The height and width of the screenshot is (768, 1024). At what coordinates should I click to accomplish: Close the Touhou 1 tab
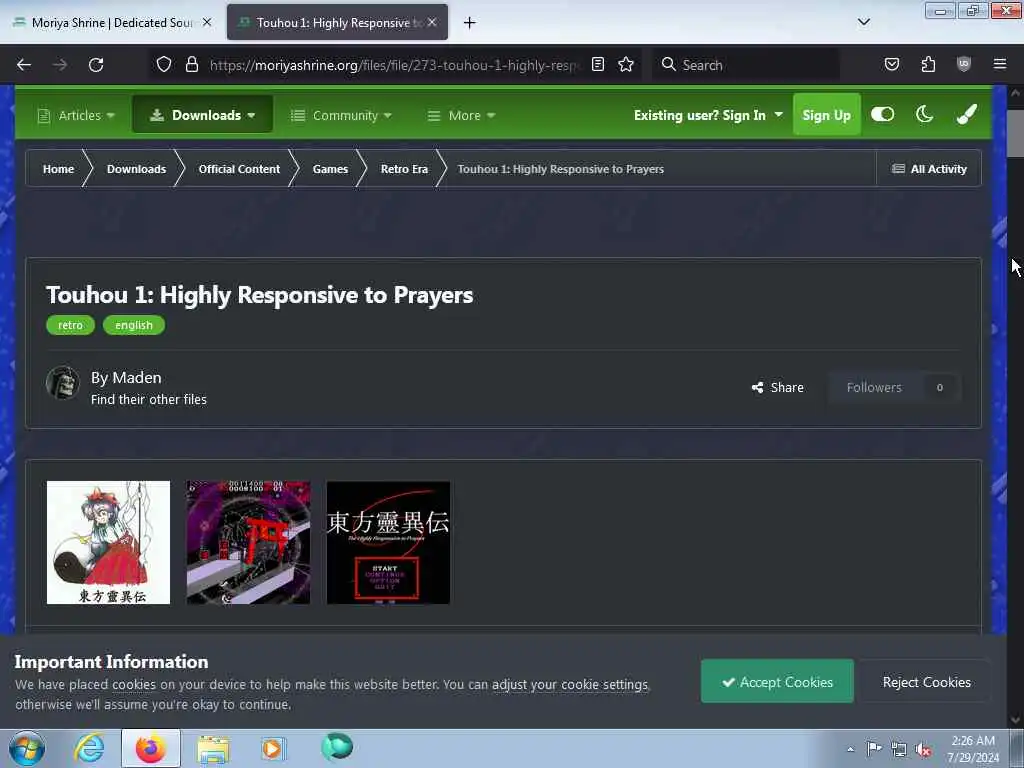432,22
